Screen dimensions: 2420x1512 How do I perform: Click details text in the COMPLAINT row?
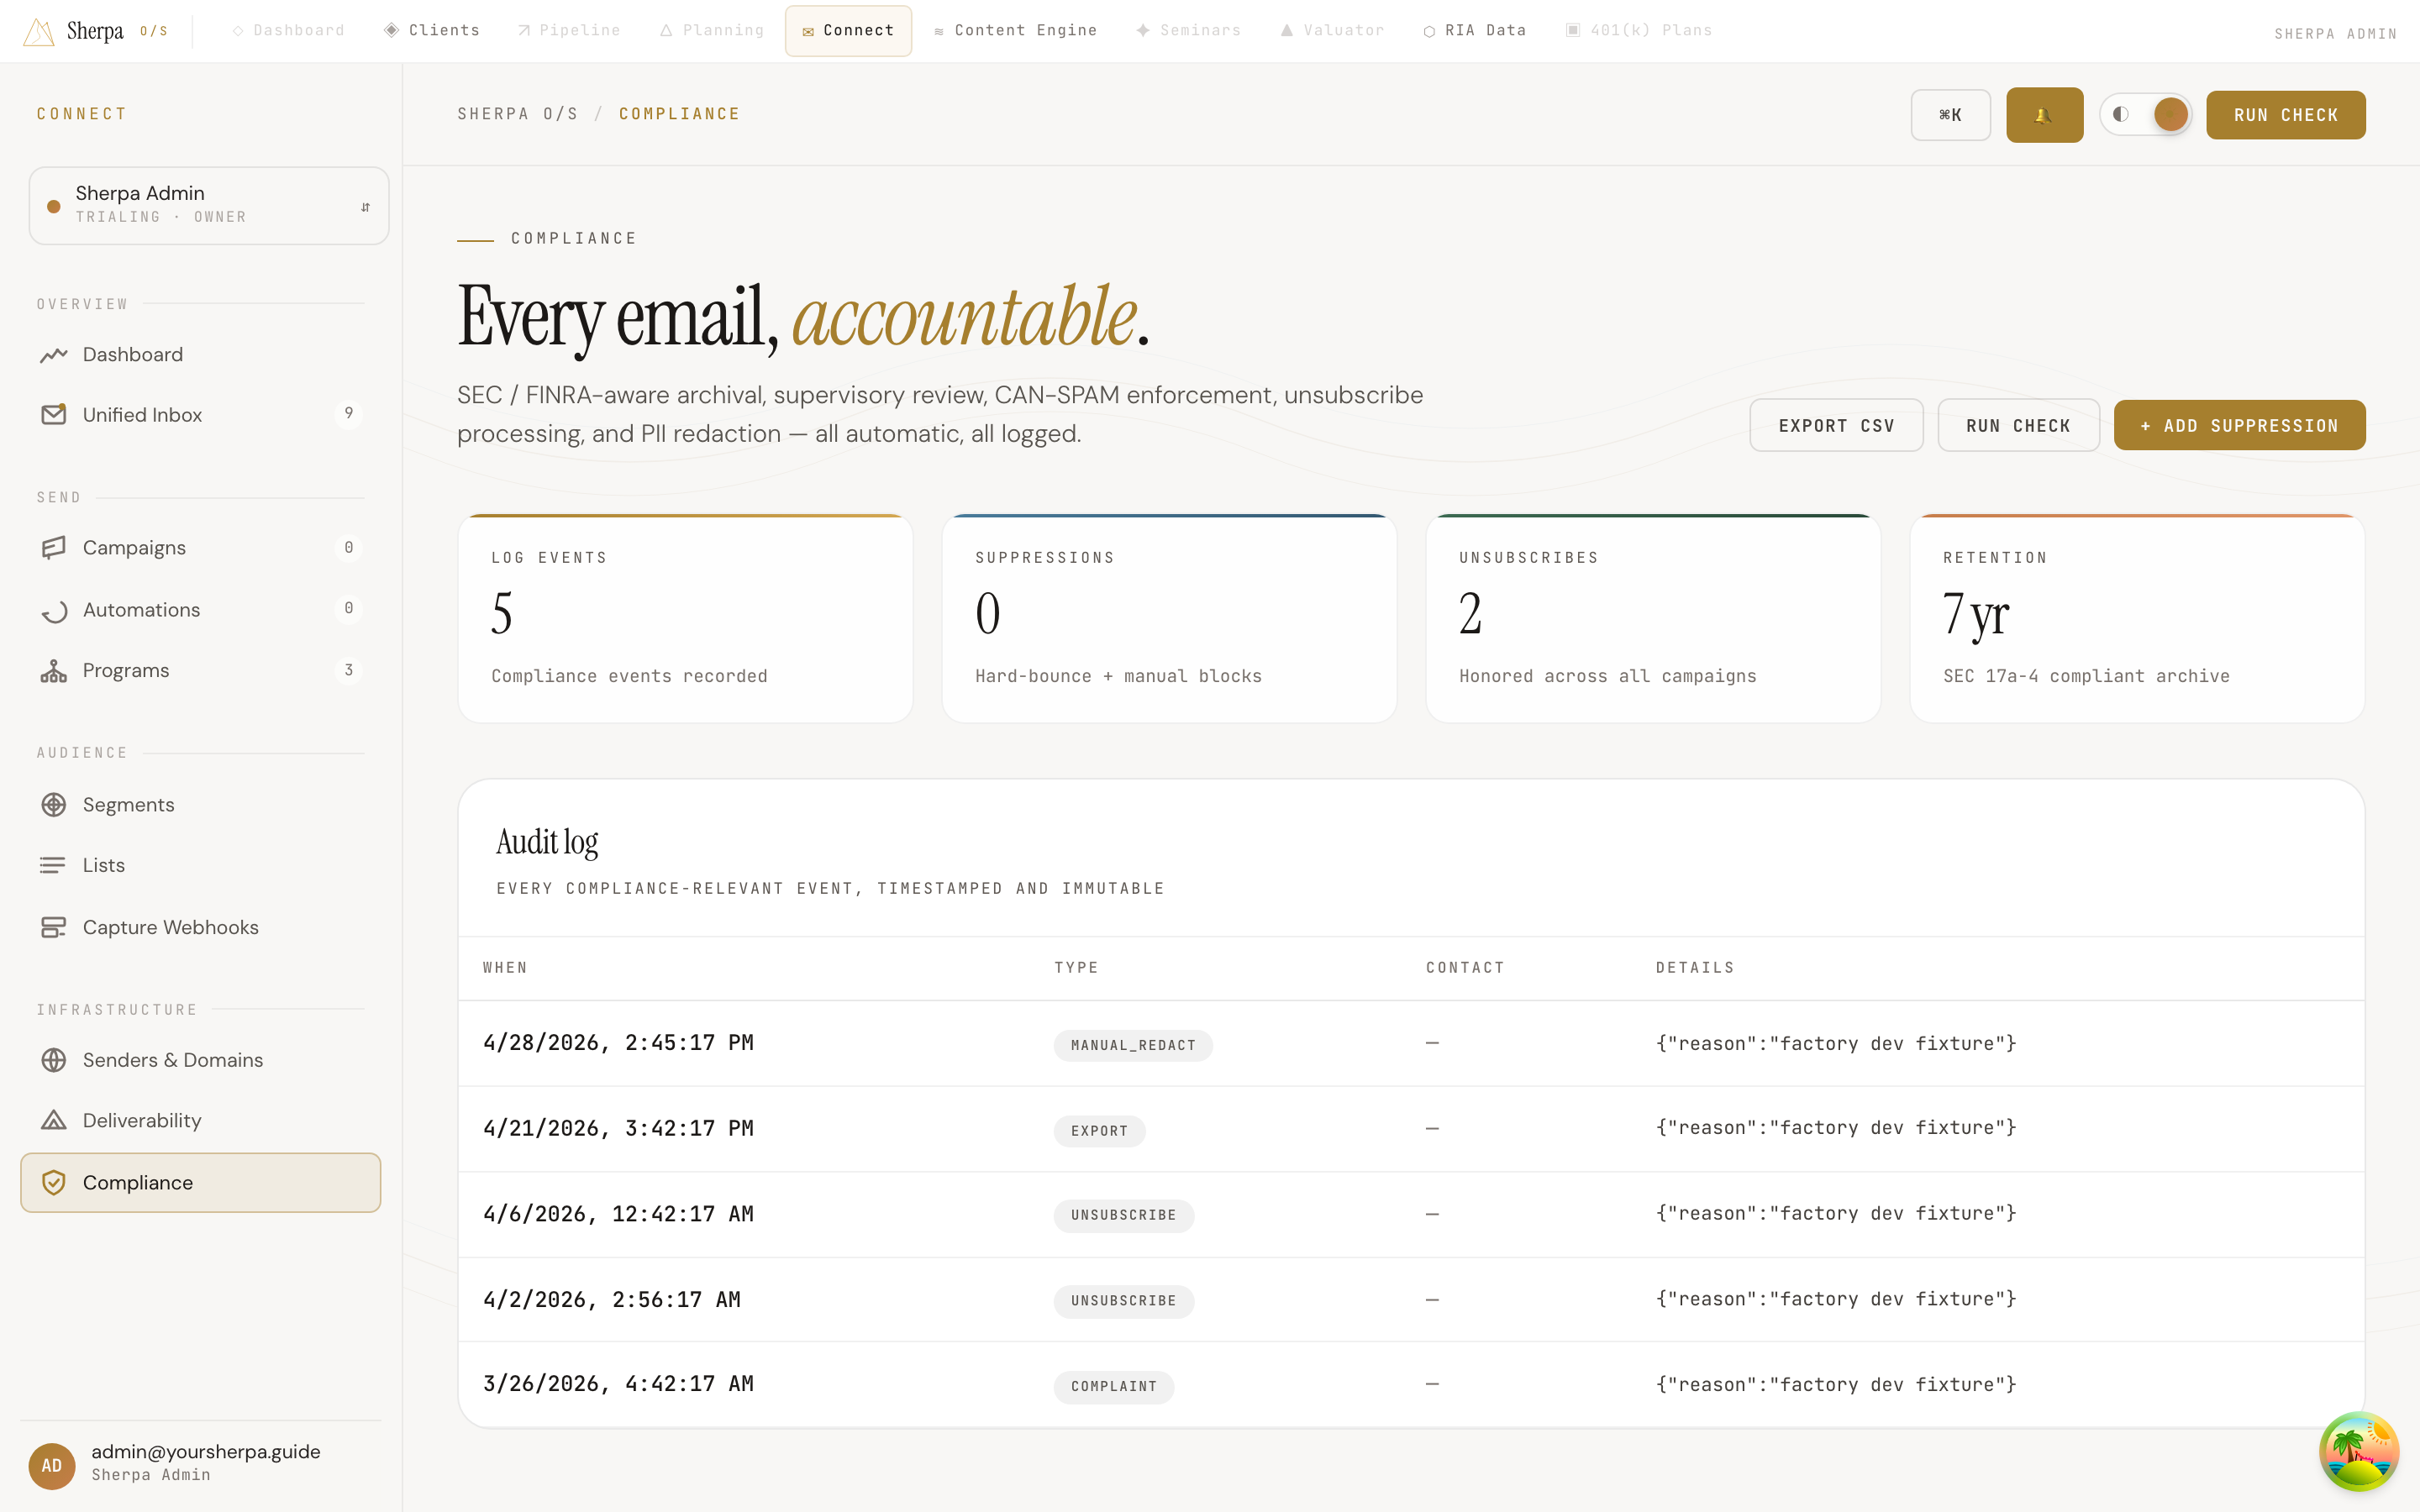(1836, 1385)
